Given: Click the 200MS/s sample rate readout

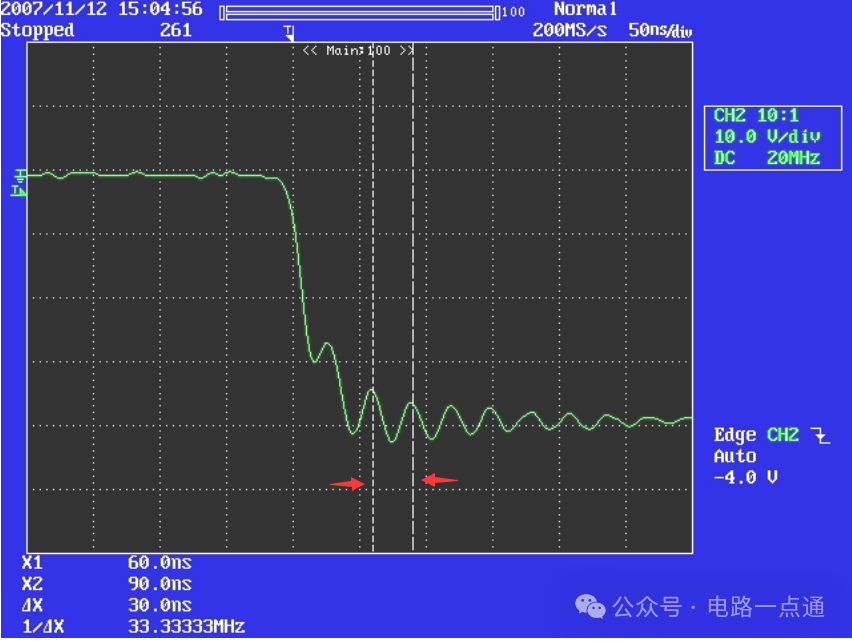Looking at the screenshot, I should click(569, 30).
